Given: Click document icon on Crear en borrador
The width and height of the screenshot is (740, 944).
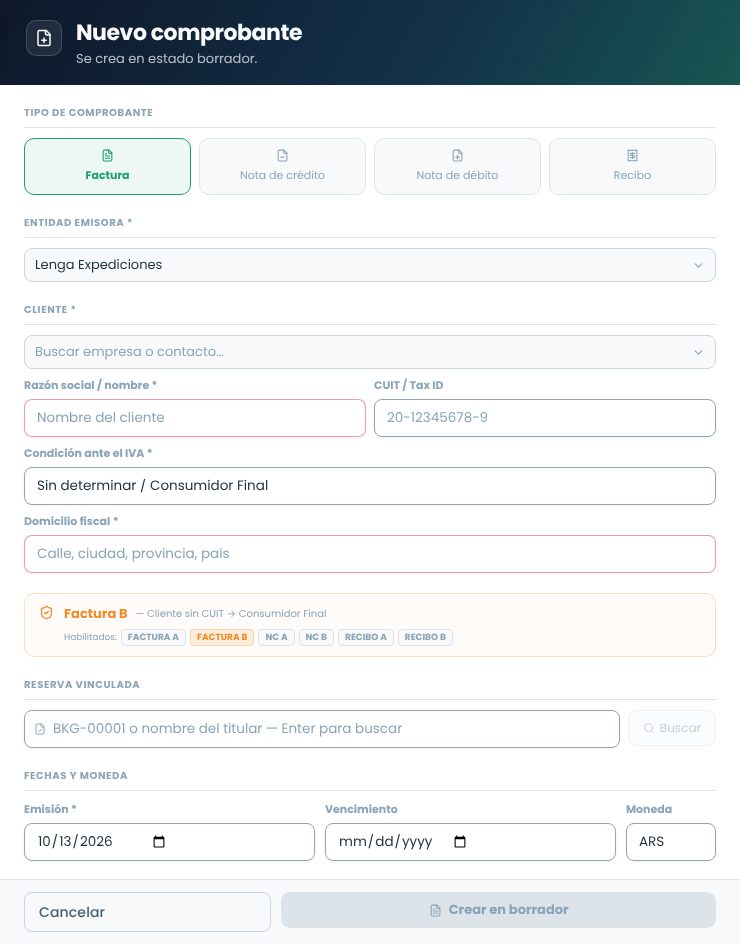Looking at the screenshot, I should [x=435, y=910].
